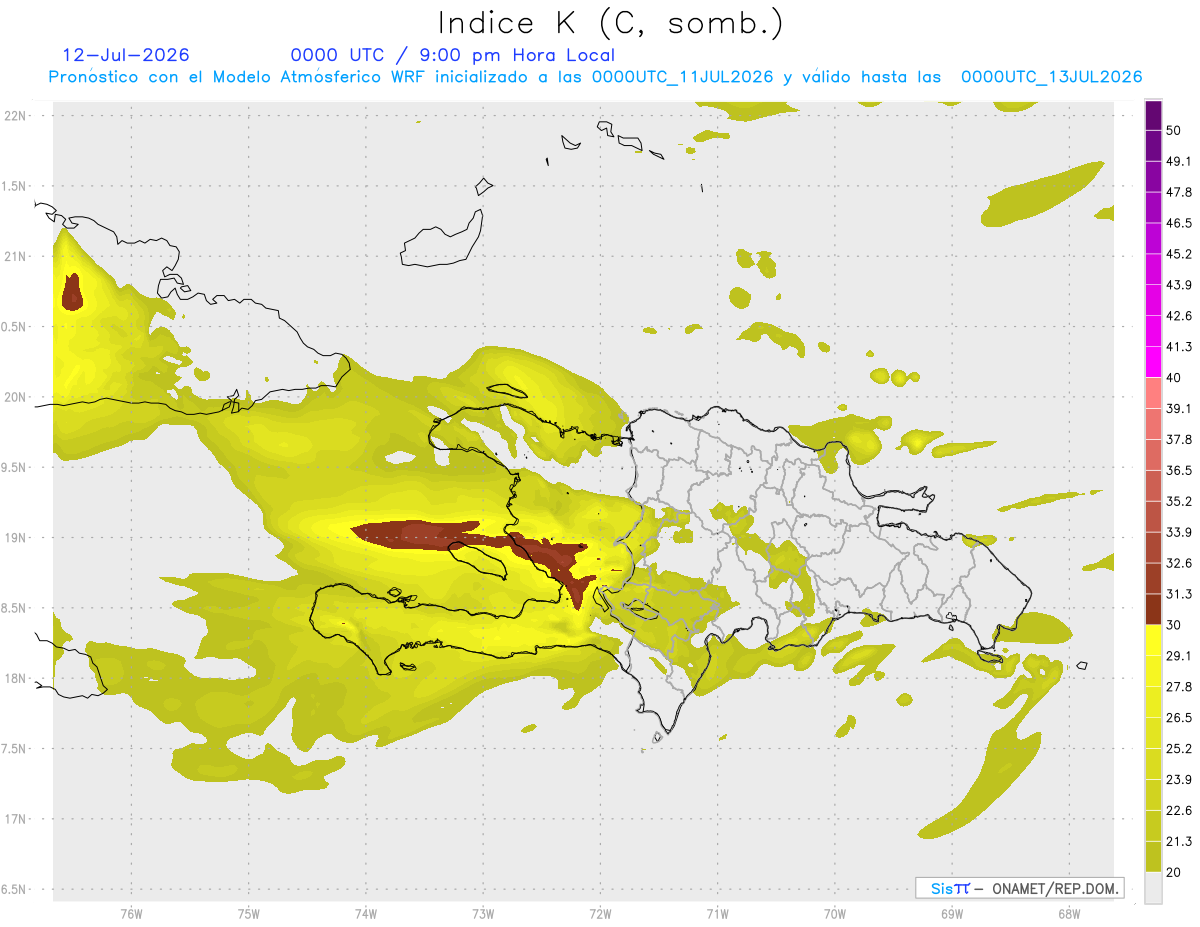Click the '22.6' colorbar value
This screenshot has height=927, width=1200.
1180,811
